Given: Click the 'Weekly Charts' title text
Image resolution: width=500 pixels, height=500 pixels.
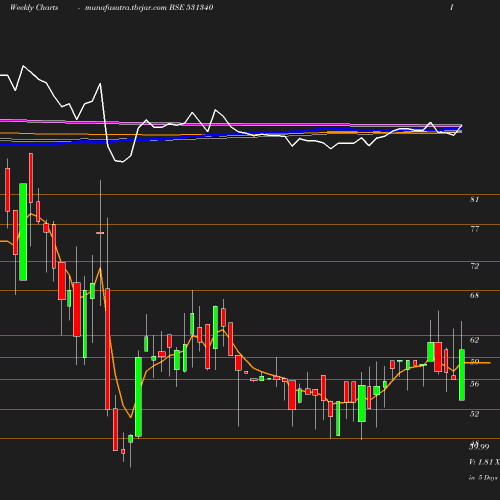Looking at the screenshot, I should 34,7.
